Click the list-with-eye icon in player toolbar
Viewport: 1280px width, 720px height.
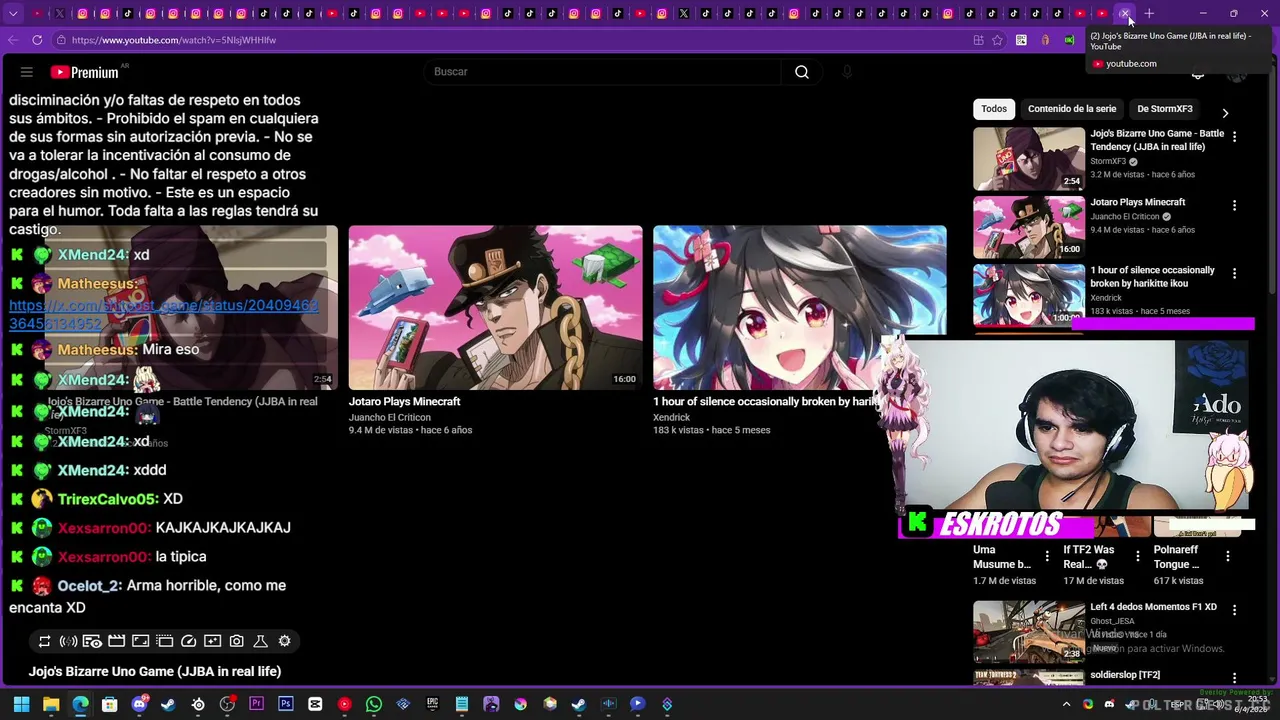coord(92,642)
